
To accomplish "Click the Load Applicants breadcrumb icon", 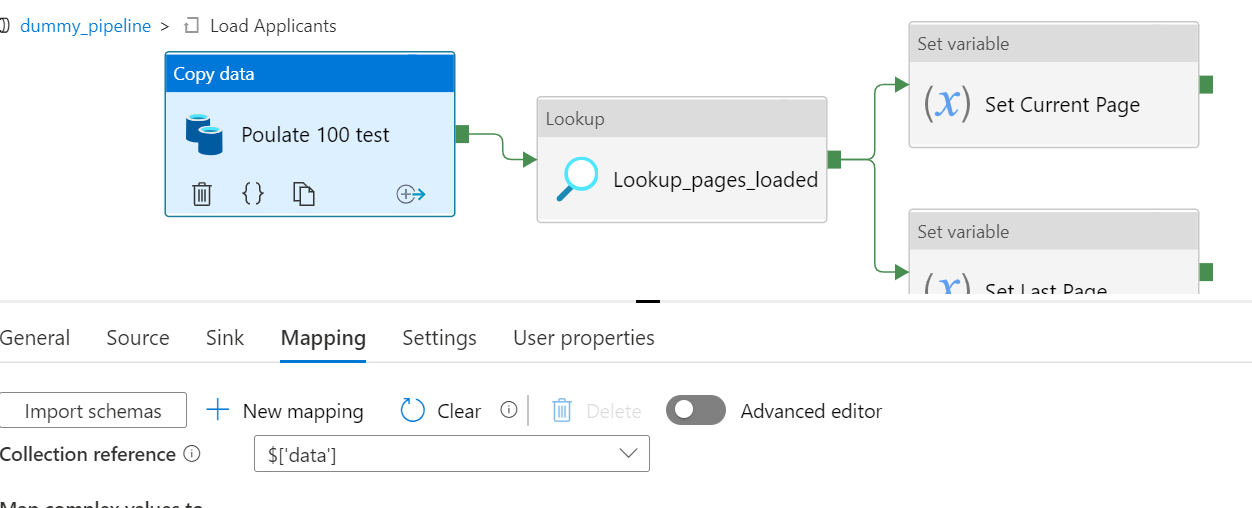I will click(x=193, y=26).
